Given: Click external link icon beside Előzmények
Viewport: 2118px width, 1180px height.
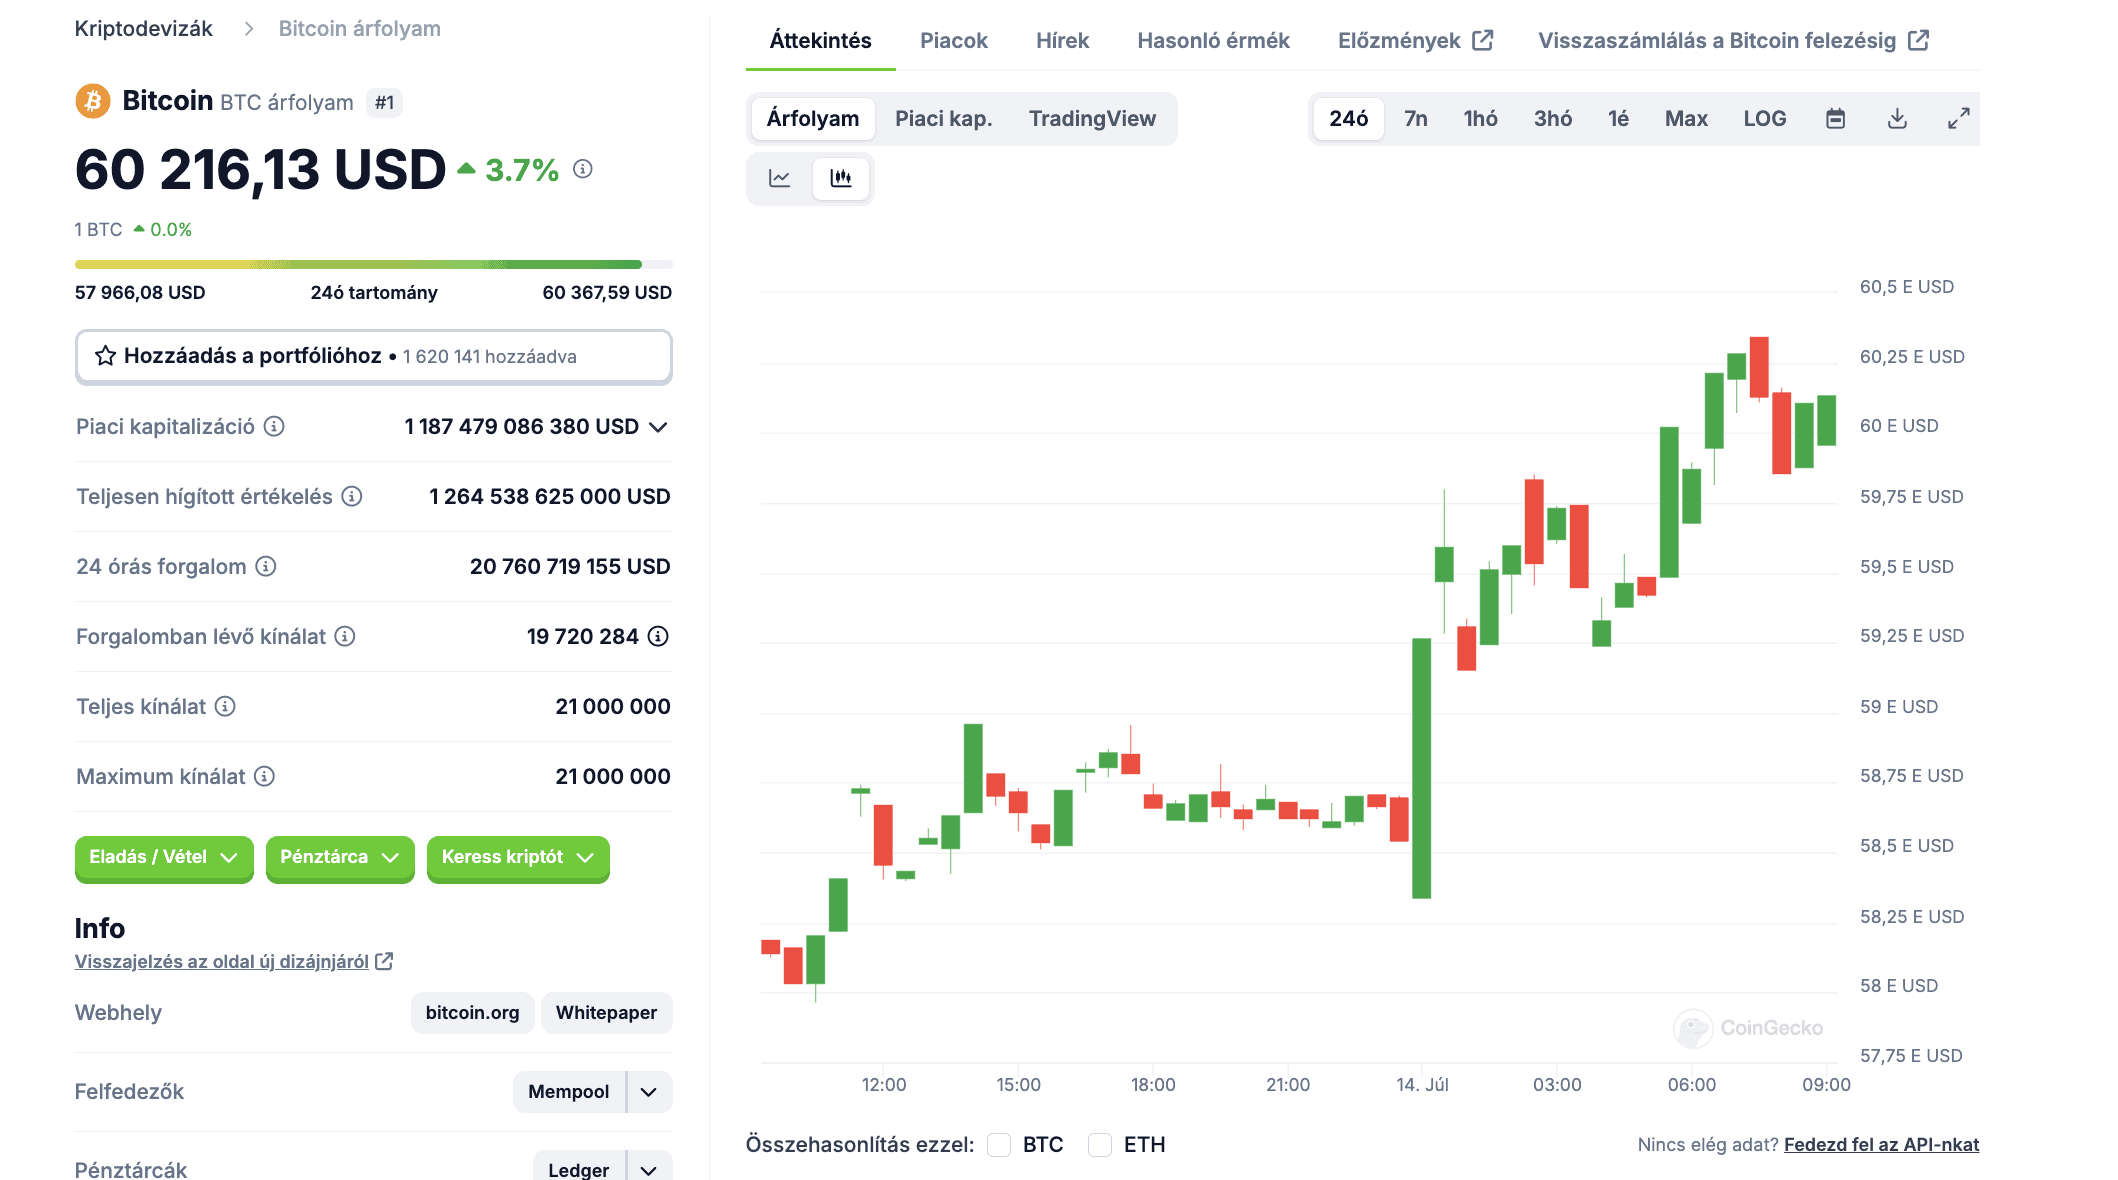Looking at the screenshot, I should click(1483, 40).
